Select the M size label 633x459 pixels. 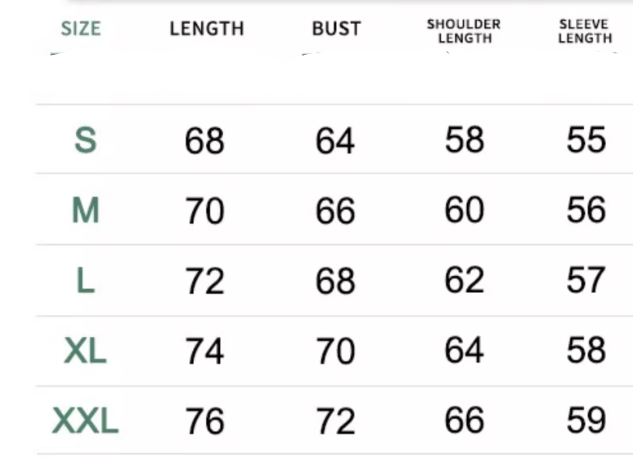tap(86, 210)
